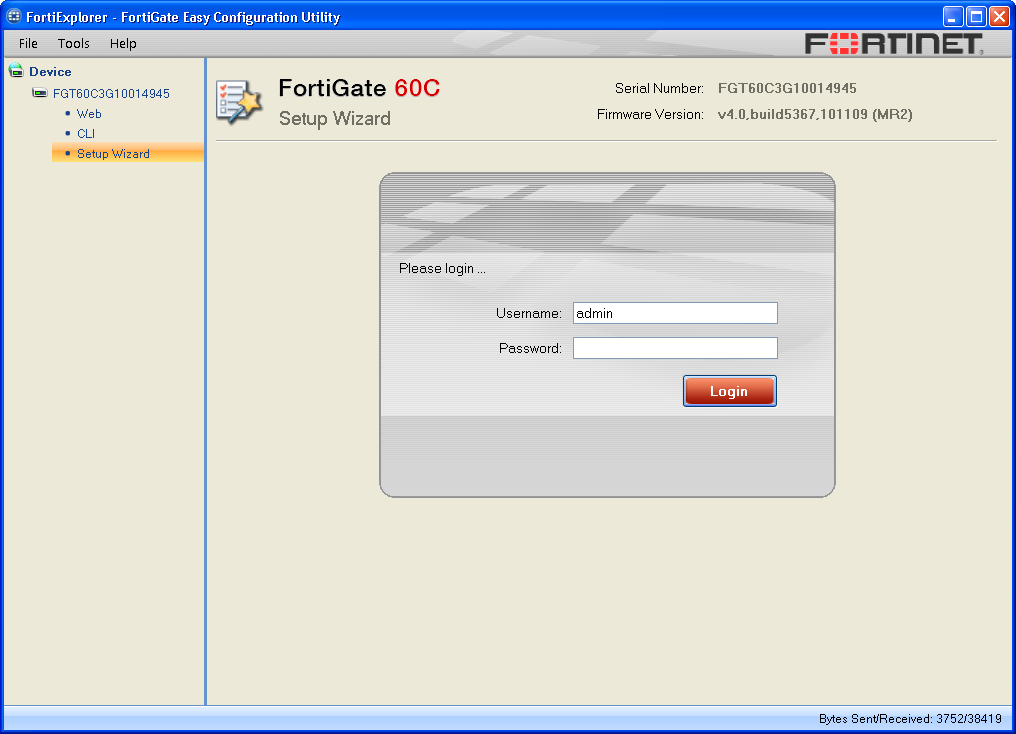Click firmware version v4.0,build5367,101109 (MR2)

pos(815,115)
